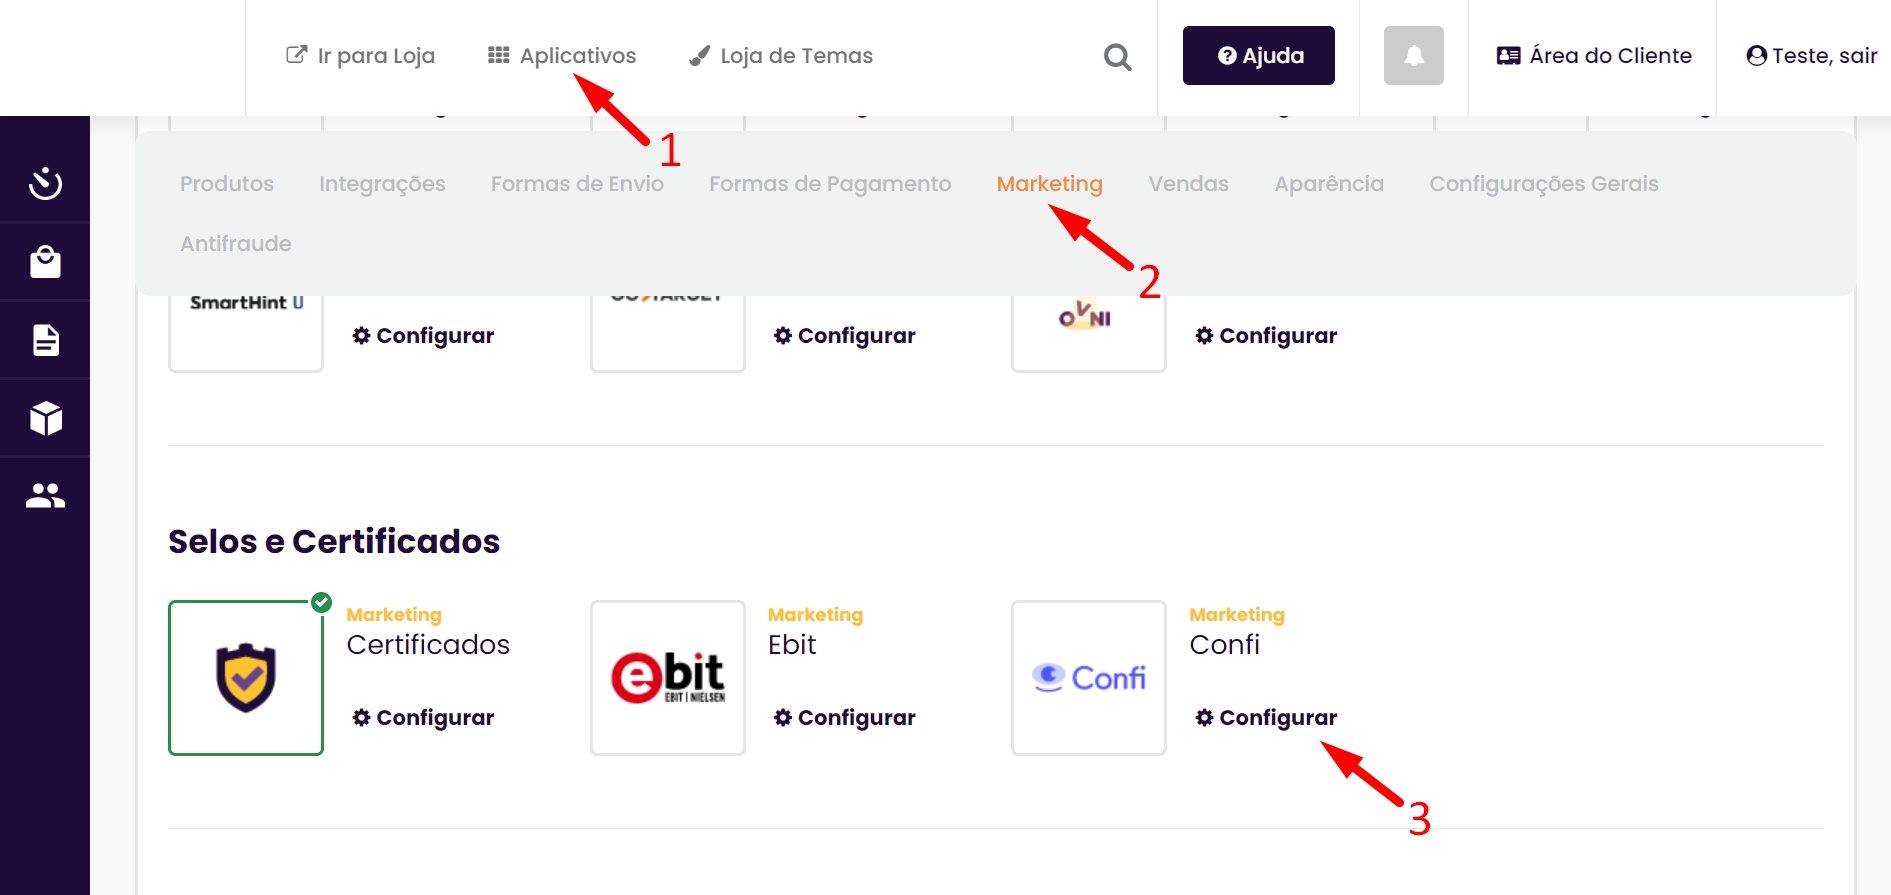Open the notification bell
The height and width of the screenshot is (895, 1891).
[1413, 56]
